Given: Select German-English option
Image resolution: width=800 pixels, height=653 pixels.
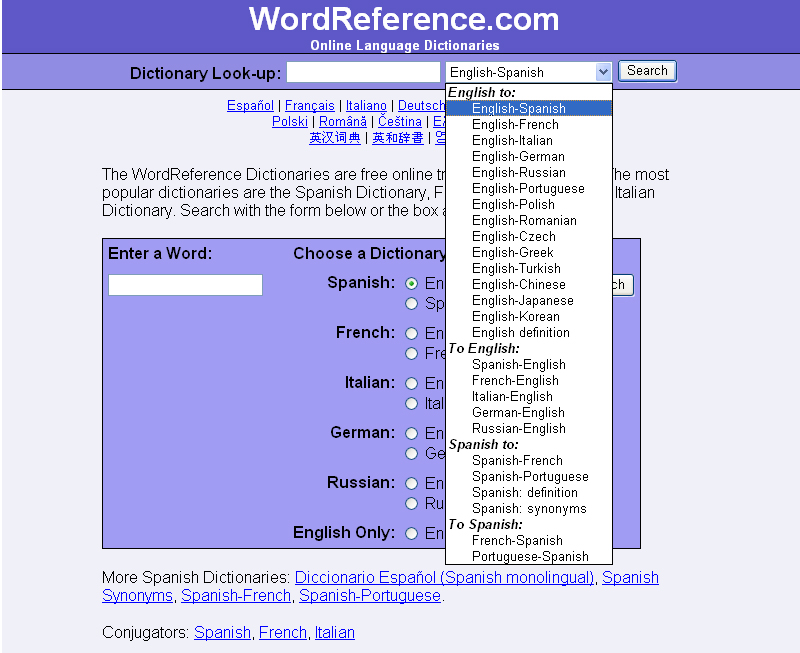Looking at the screenshot, I should (x=529, y=412).
